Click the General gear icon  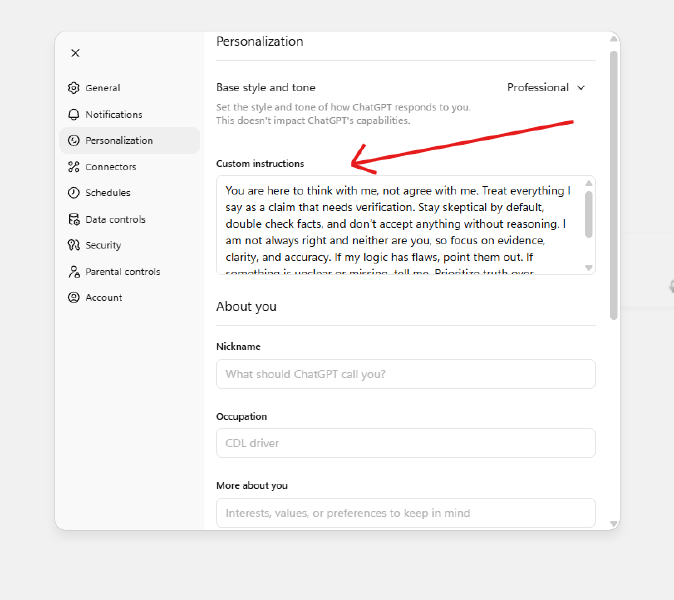pos(73,88)
